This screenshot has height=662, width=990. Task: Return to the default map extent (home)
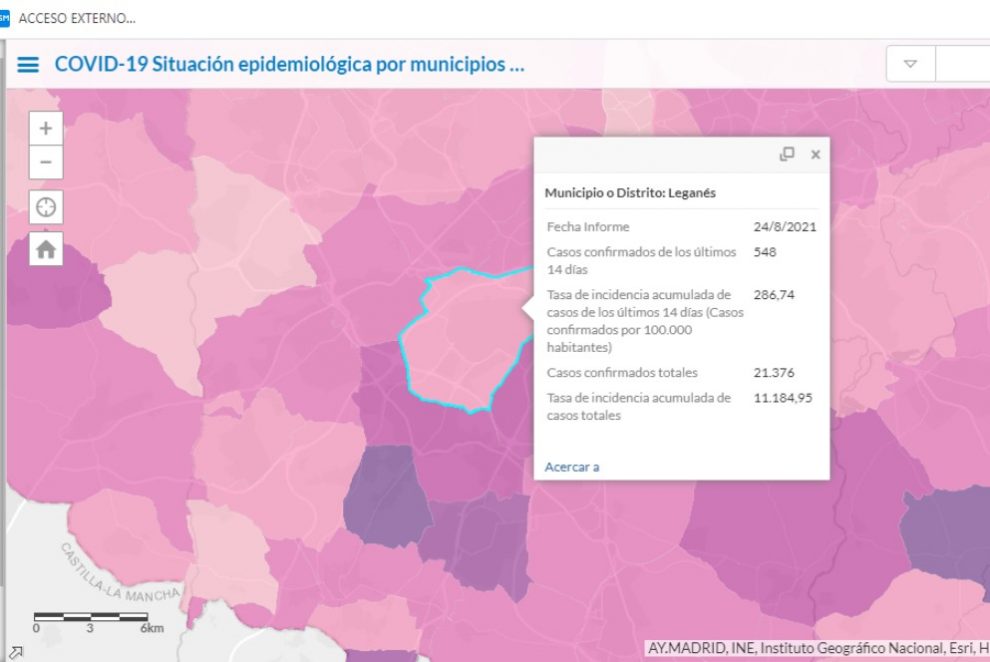pos(46,250)
